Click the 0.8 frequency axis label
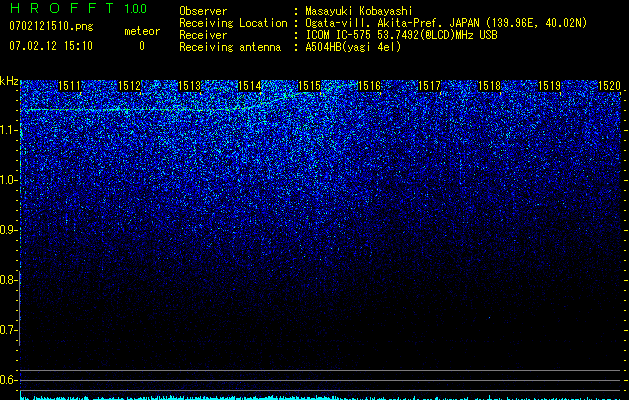 (x=8, y=280)
